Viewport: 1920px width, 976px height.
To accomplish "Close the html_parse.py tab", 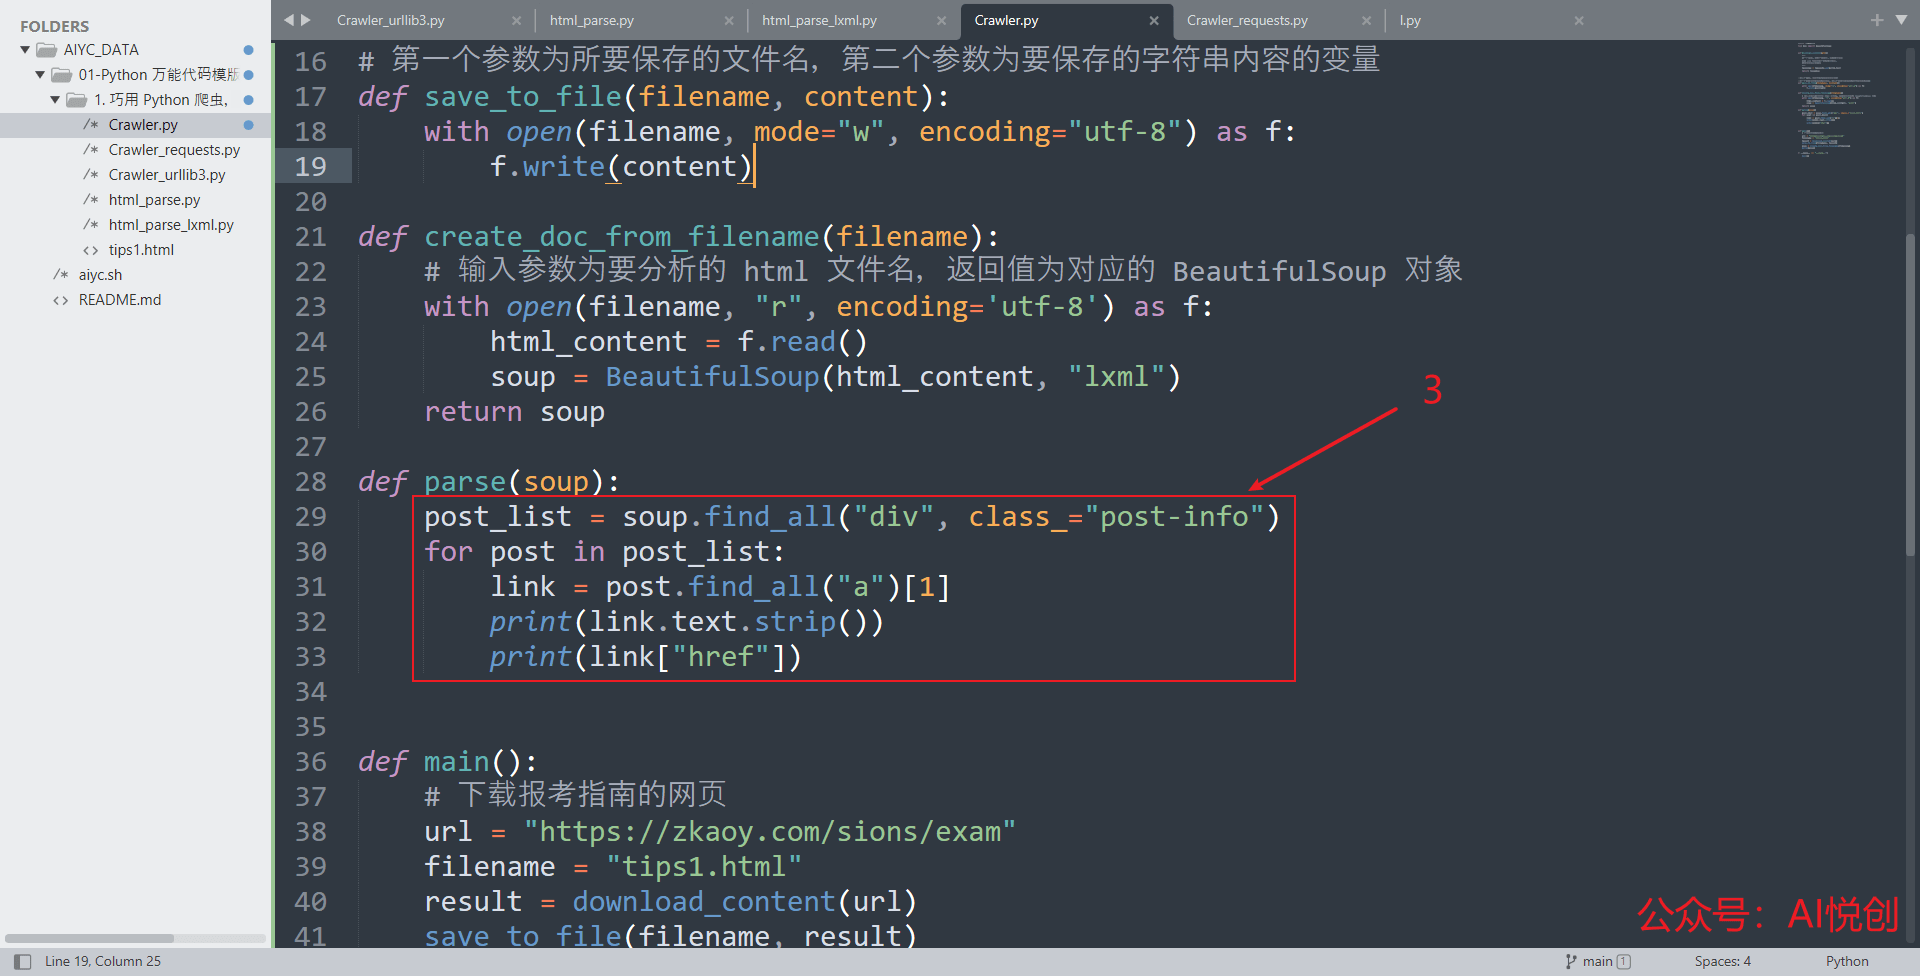I will click(729, 20).
